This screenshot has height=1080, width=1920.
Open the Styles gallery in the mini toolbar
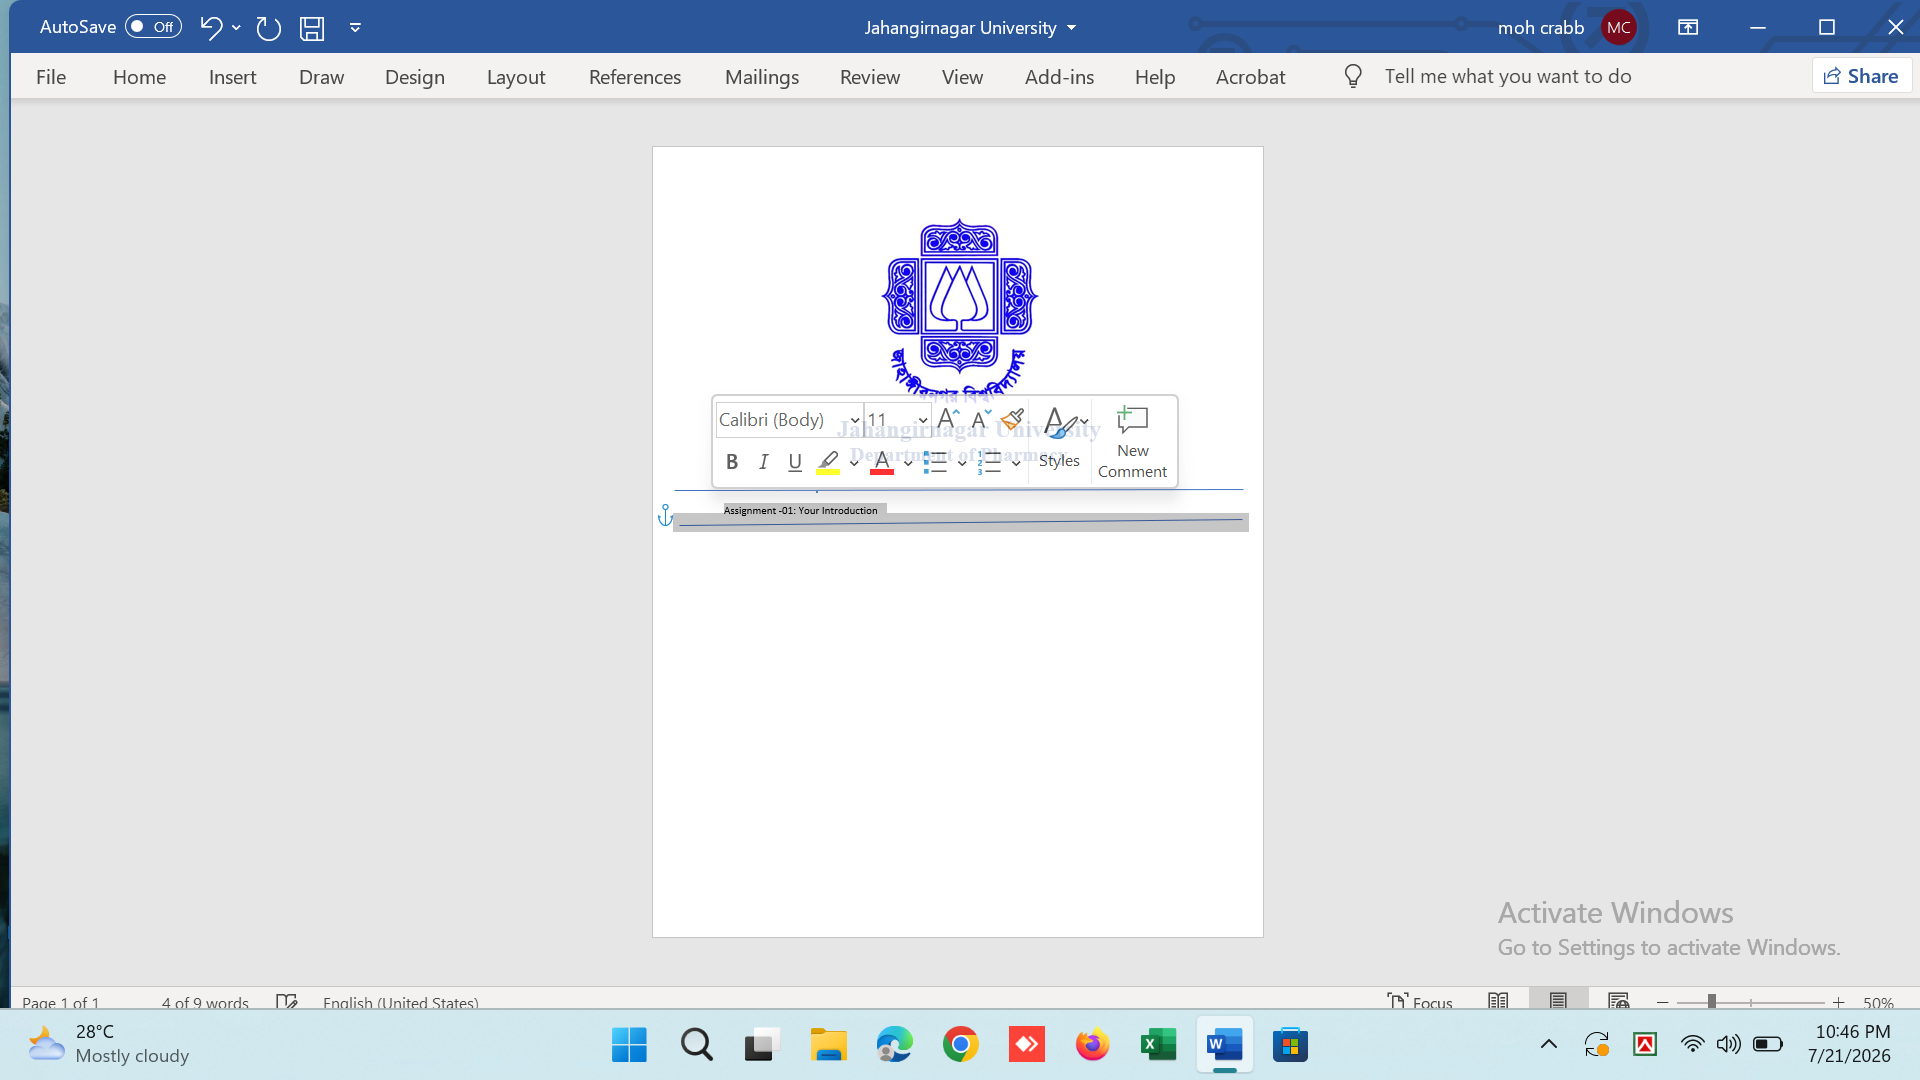(x=1060, y=439)
